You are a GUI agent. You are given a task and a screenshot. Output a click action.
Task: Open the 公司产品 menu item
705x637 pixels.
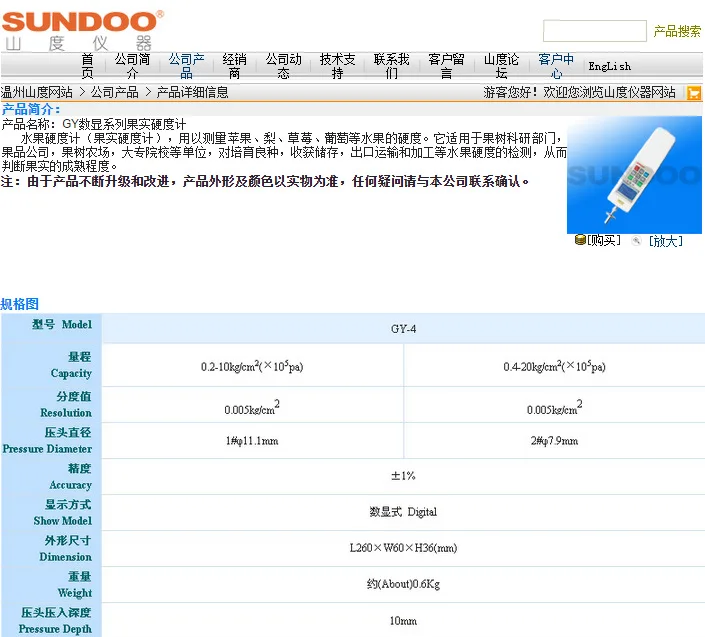point(186,66)
